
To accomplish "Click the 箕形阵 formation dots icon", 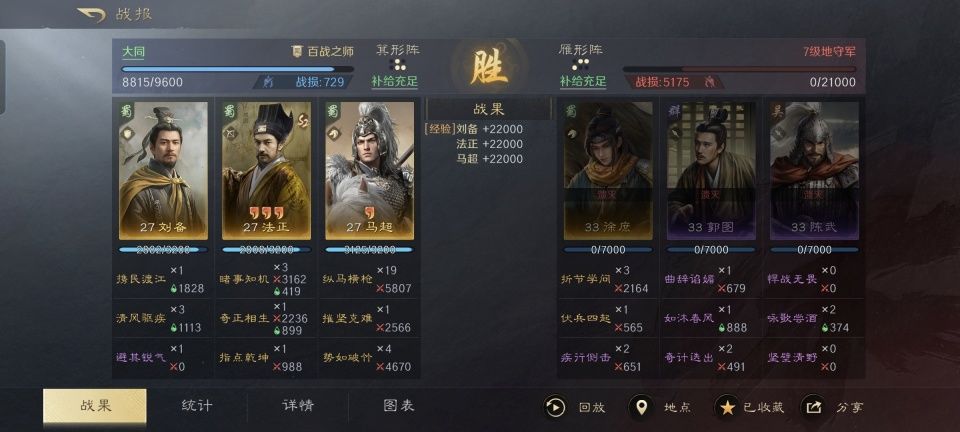I will 397,65.
